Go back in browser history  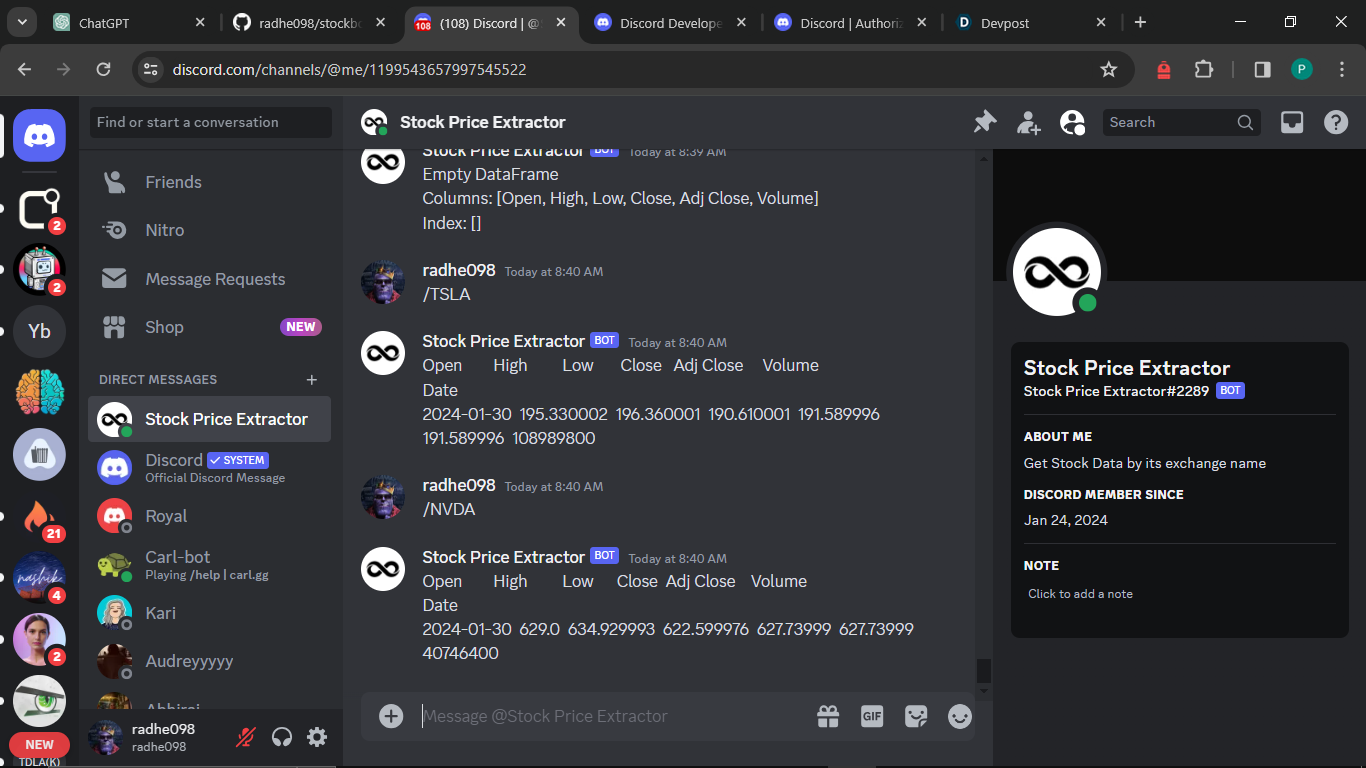click(25, 69)
